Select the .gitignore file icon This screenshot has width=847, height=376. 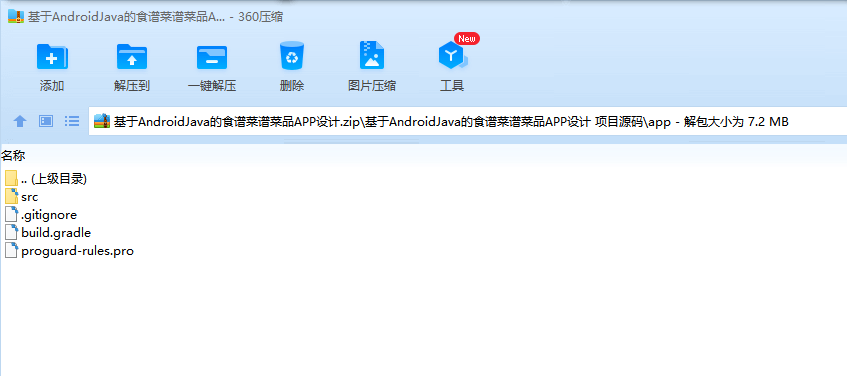pyautogui.click(x=11, y=214)
